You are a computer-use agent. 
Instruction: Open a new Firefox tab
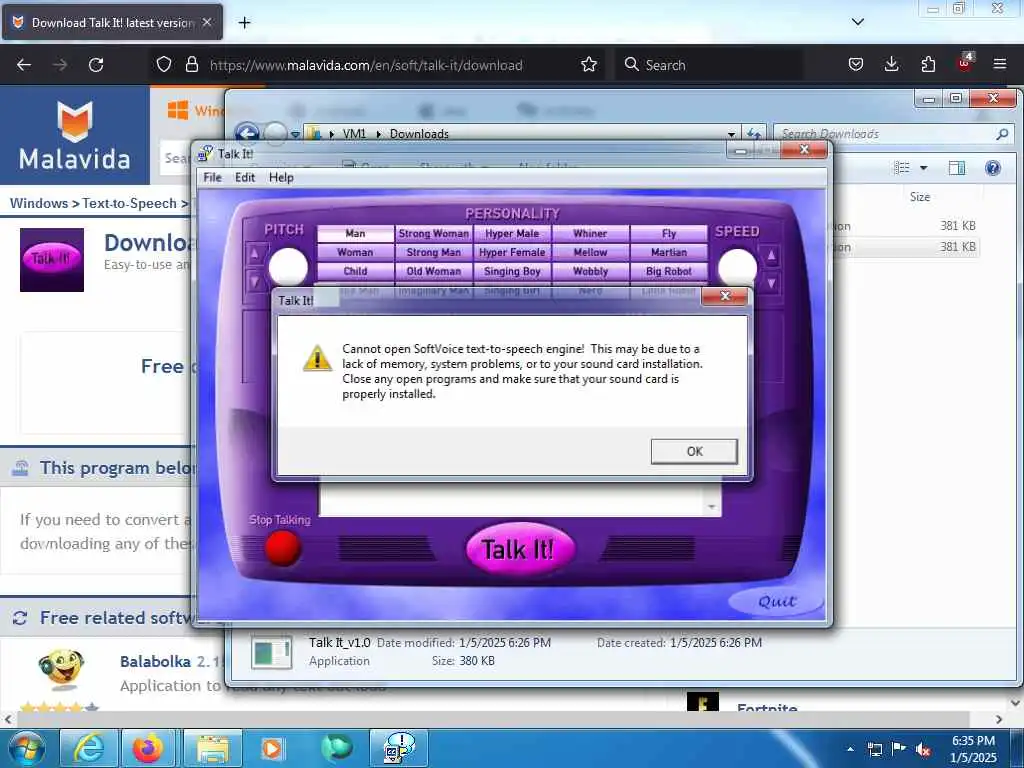pyautogui.click(x=244, y=23)
